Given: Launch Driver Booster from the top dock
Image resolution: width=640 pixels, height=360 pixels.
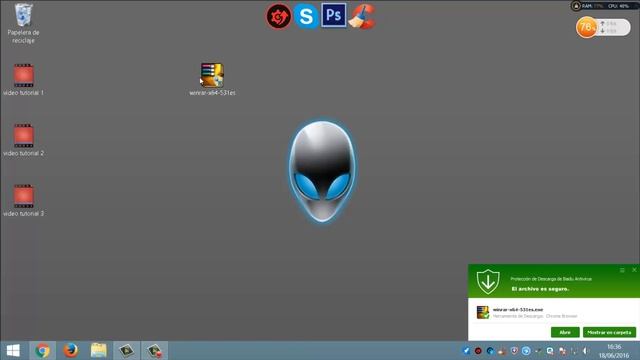Looking at the screenshot, I should [x=279, y=16].
